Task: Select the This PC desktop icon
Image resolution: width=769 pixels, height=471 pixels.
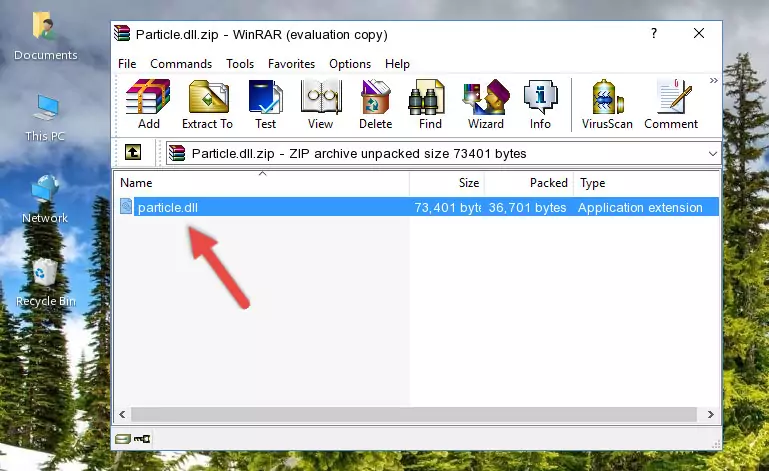Action: click(x=45, y=118)
